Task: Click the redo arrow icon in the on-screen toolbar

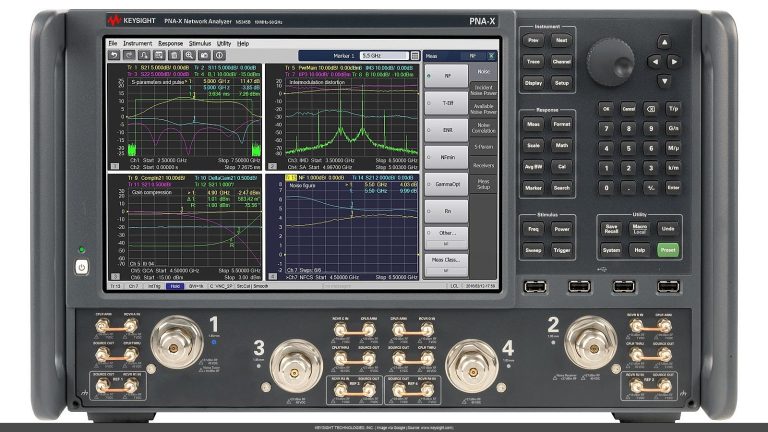Action: pos(129,55)
